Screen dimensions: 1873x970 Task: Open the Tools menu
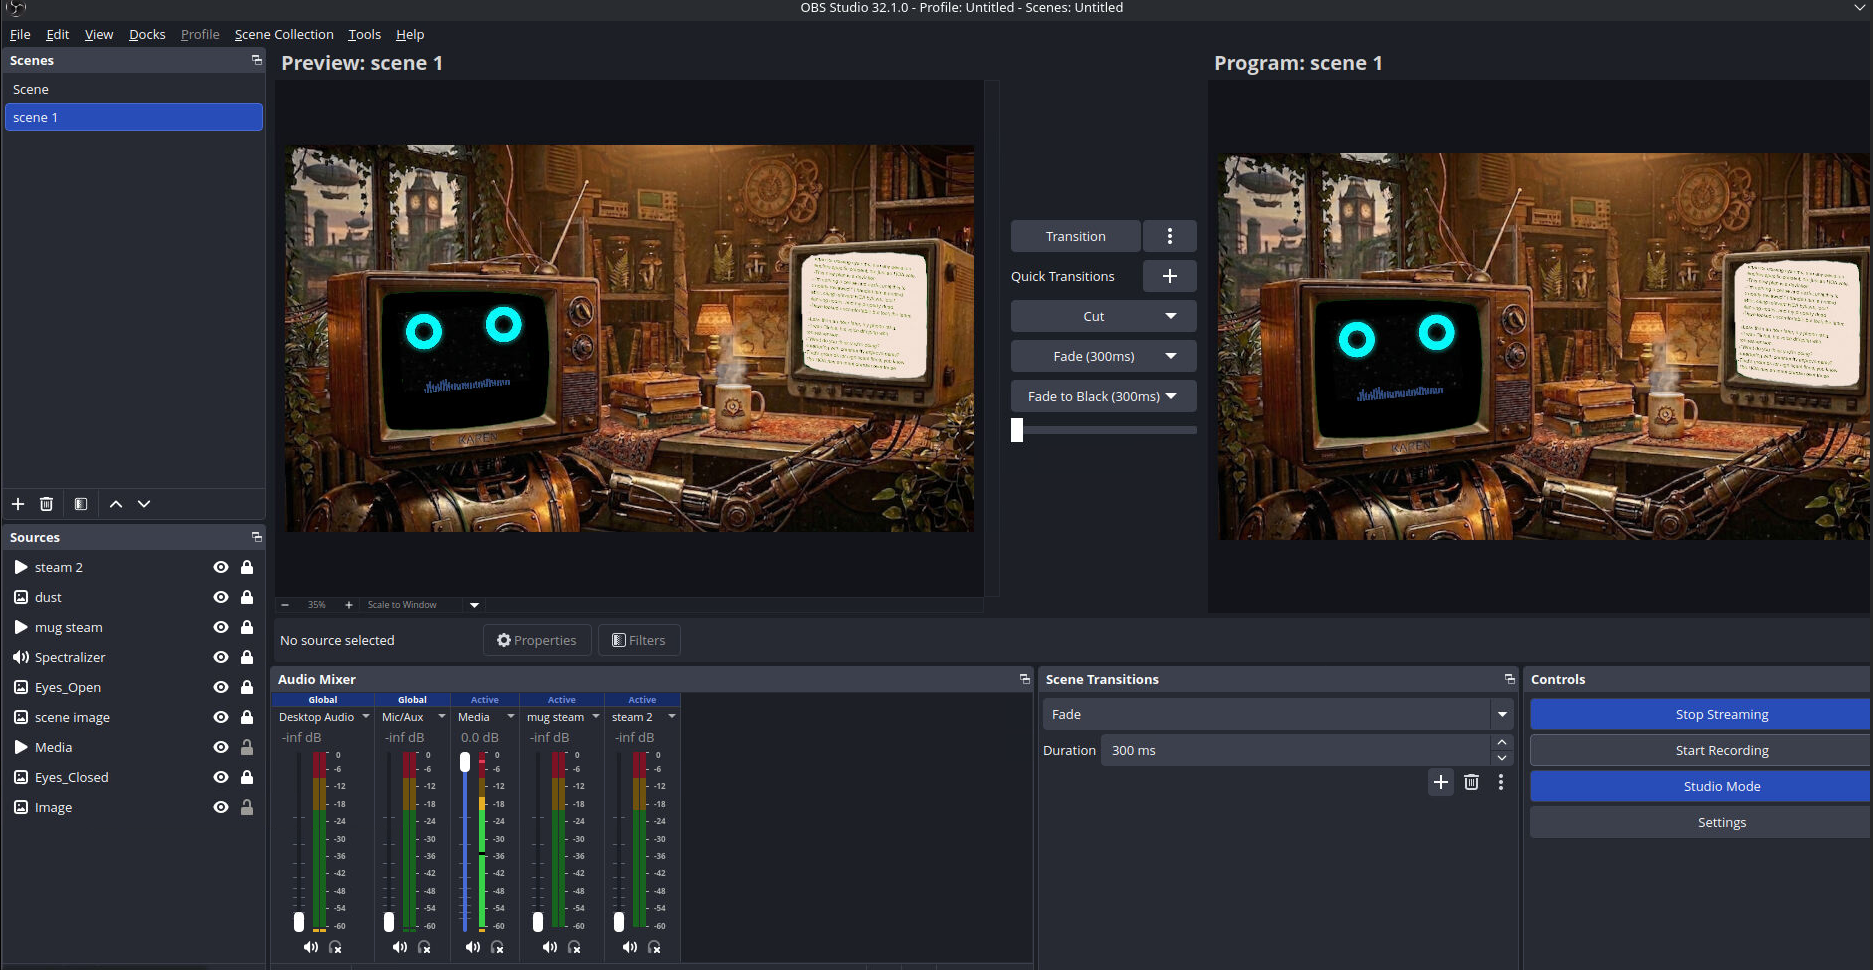coord(363,34)
